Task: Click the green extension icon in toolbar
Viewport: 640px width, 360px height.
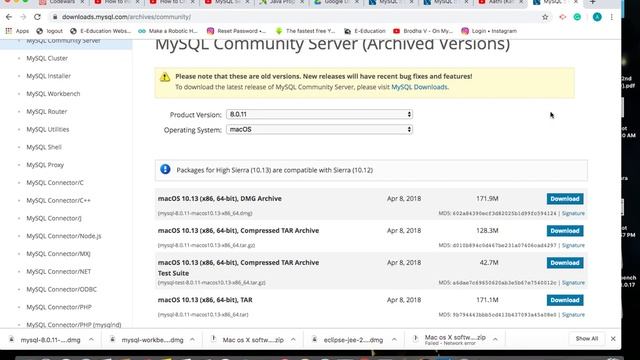Action: pos(577,17)
